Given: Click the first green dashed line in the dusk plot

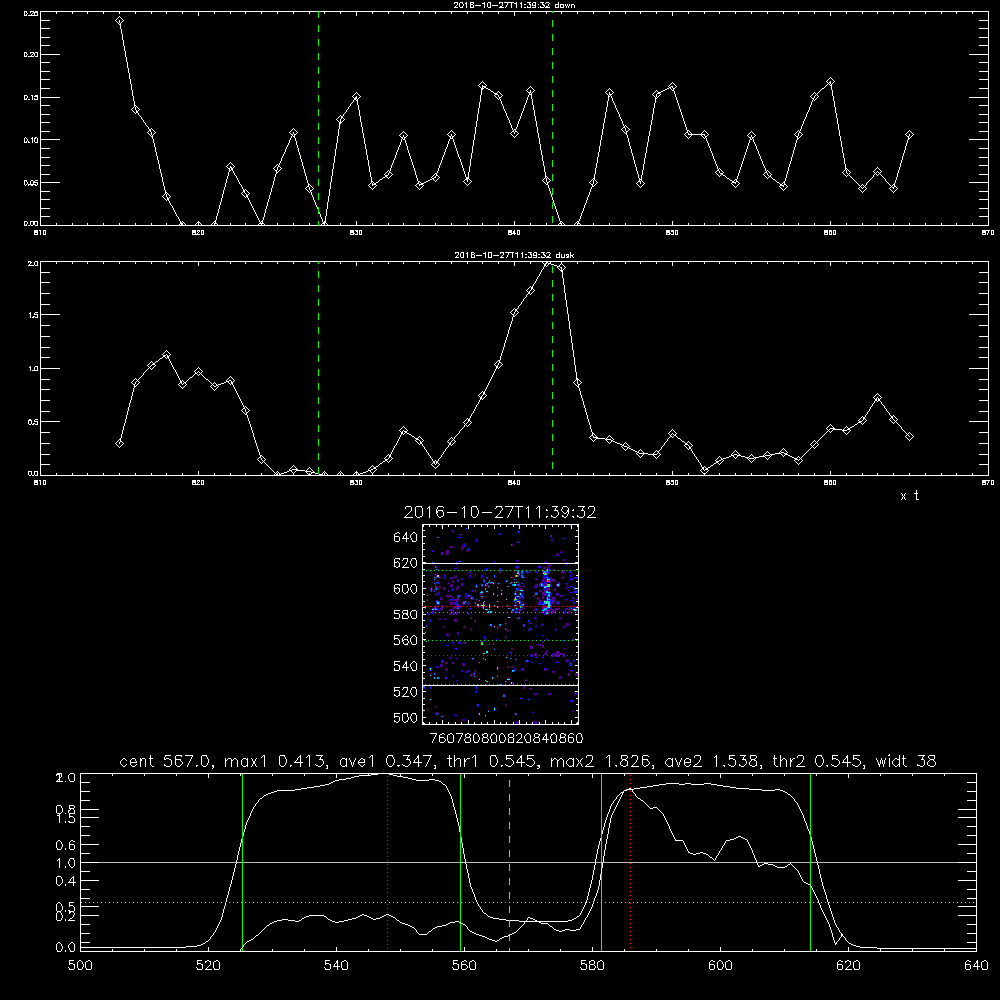Looking at the screenshot, I should [319, 368].
